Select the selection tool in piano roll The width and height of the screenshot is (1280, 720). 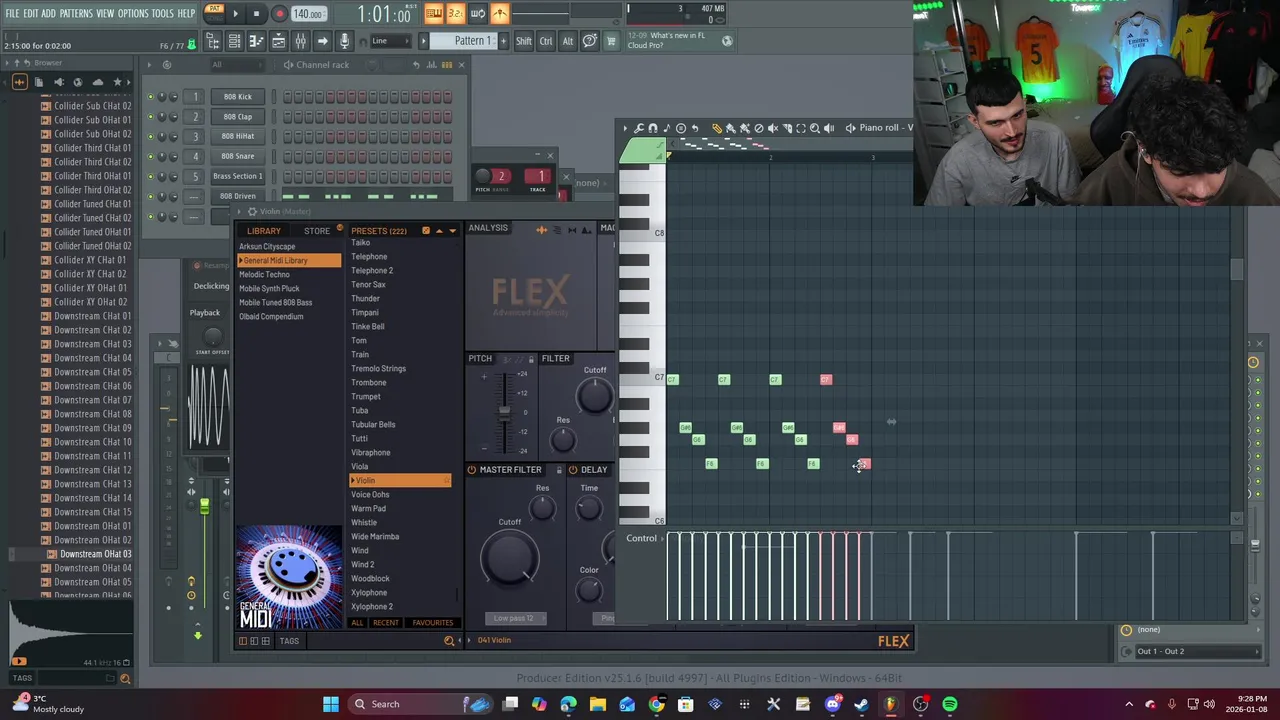click(x=801, y=128)
